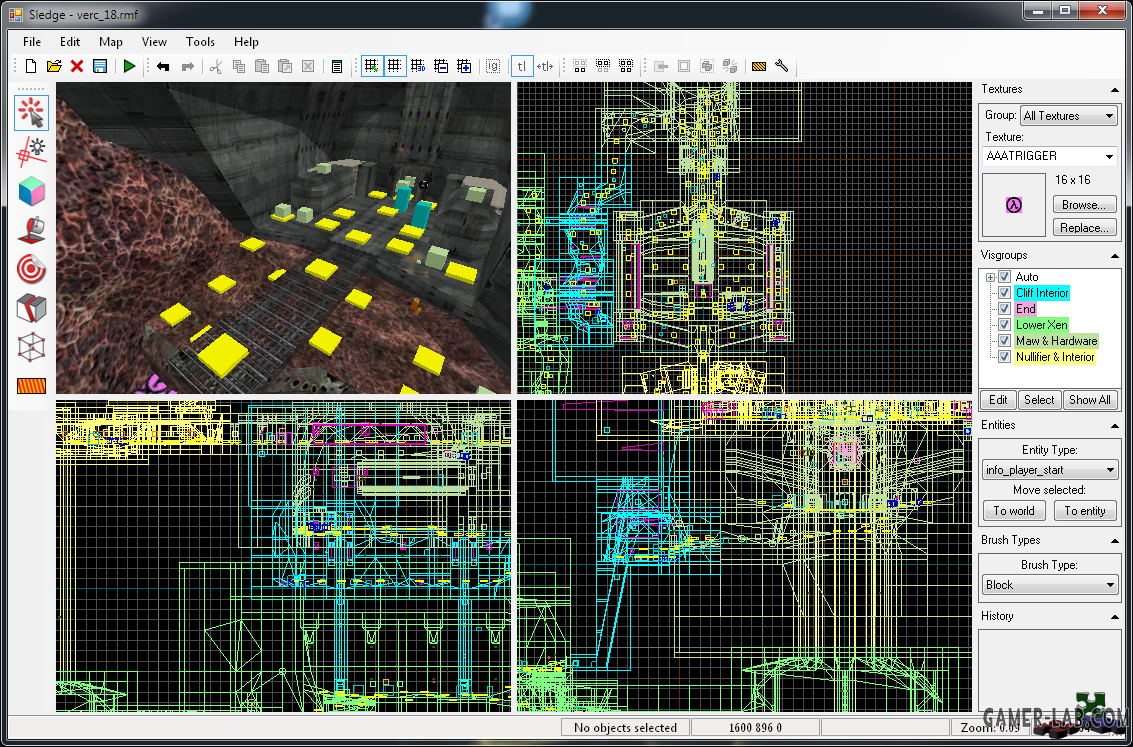Image resolution: width=1133 pixels, height=747 pixels.
Task: Click the AAATRIGGER texture preview swatch
Action: coord(1014,205)
